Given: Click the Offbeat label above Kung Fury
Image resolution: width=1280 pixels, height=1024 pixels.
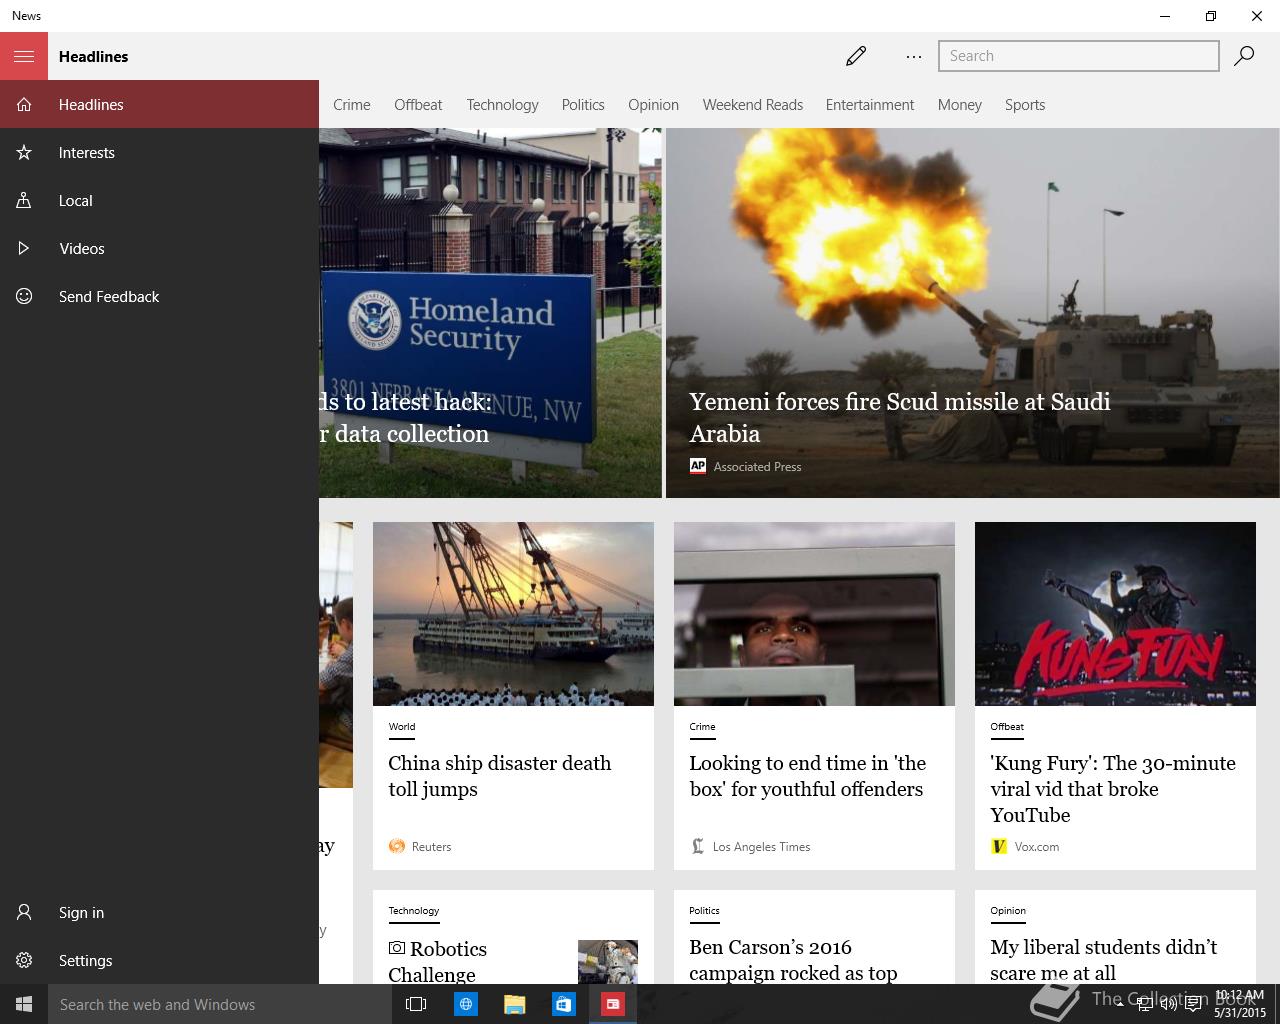Looking at the screenshot, I should [1007, 727].
